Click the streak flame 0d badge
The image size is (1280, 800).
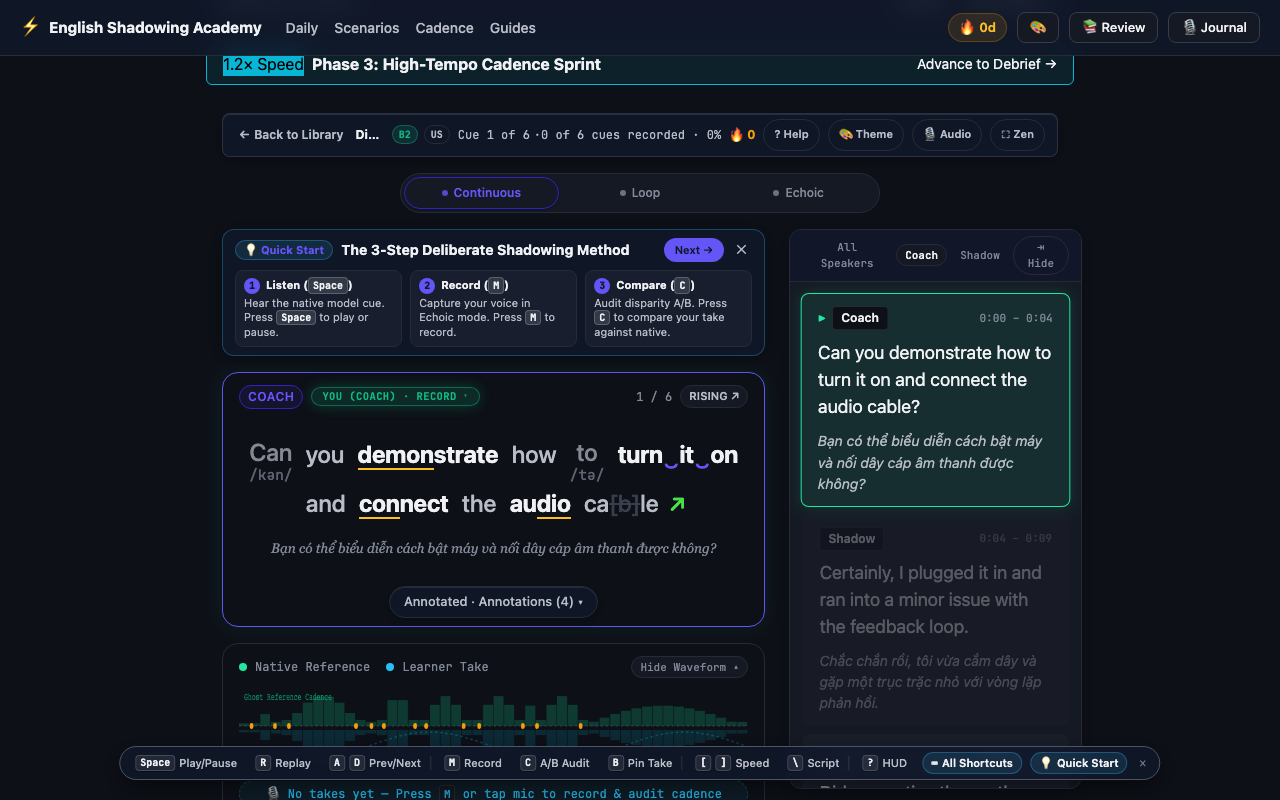(x=977, y=27)
